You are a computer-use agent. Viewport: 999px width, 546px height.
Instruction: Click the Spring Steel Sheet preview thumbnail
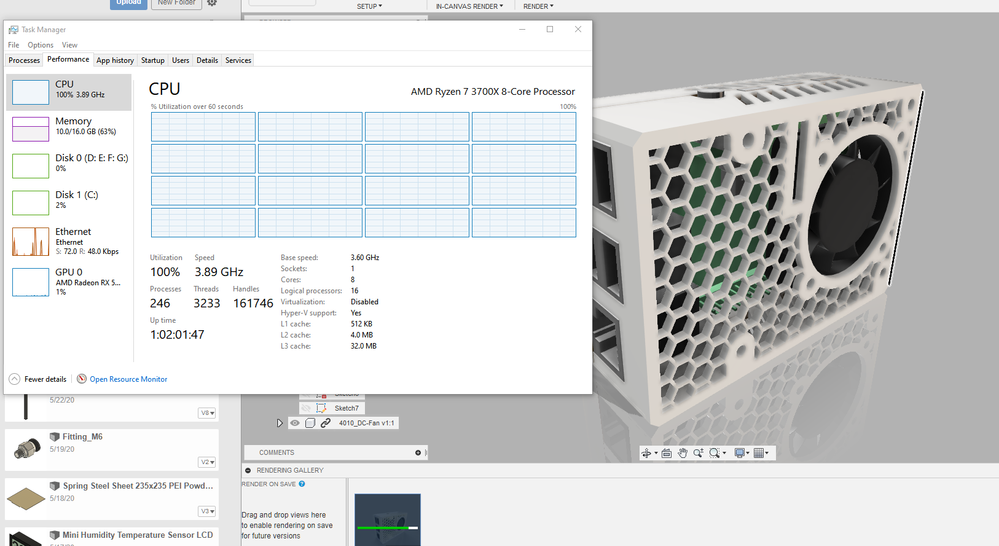pos(26,498)
